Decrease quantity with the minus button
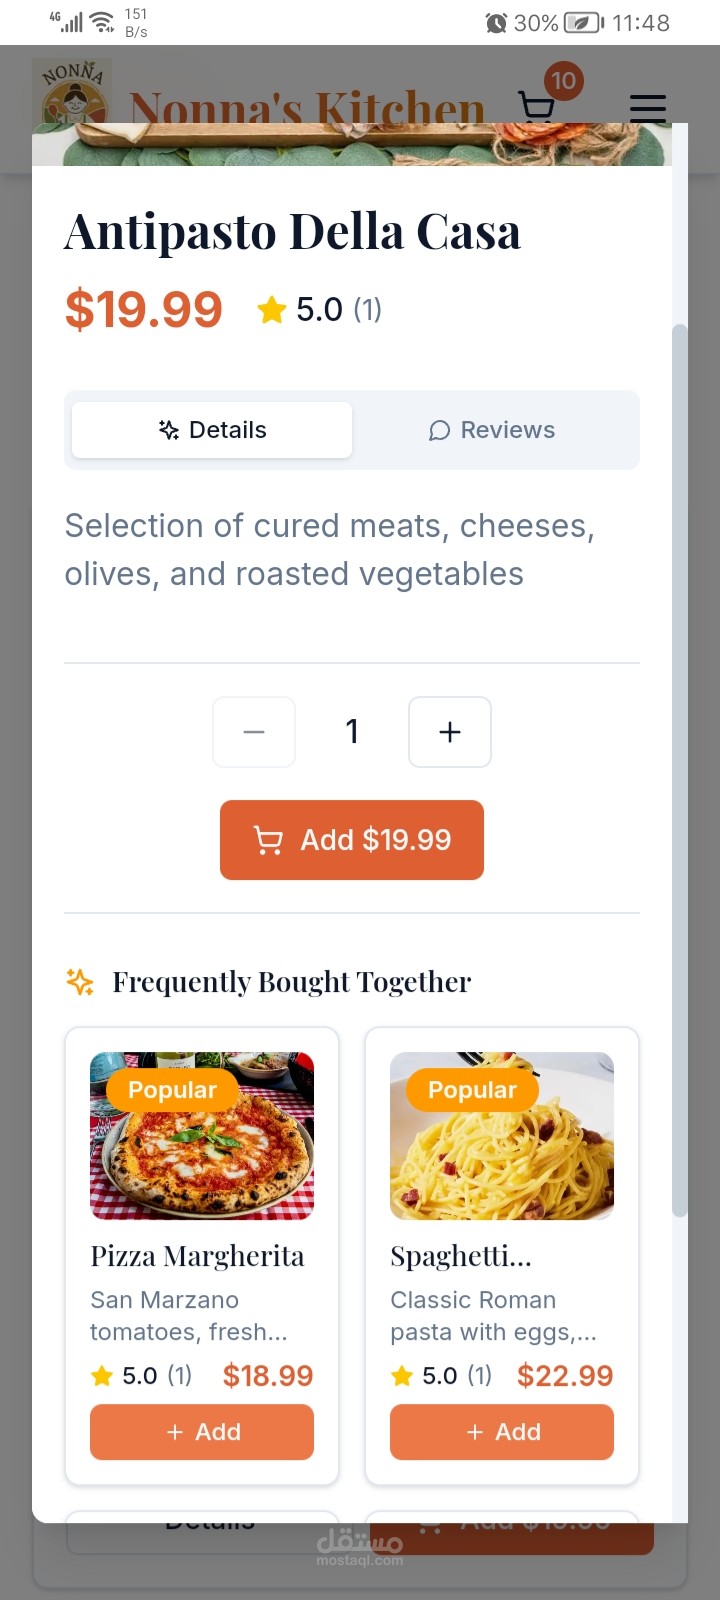Image resolution: width=720 pixels, height=1600 pixels. [x=254, y=732]
